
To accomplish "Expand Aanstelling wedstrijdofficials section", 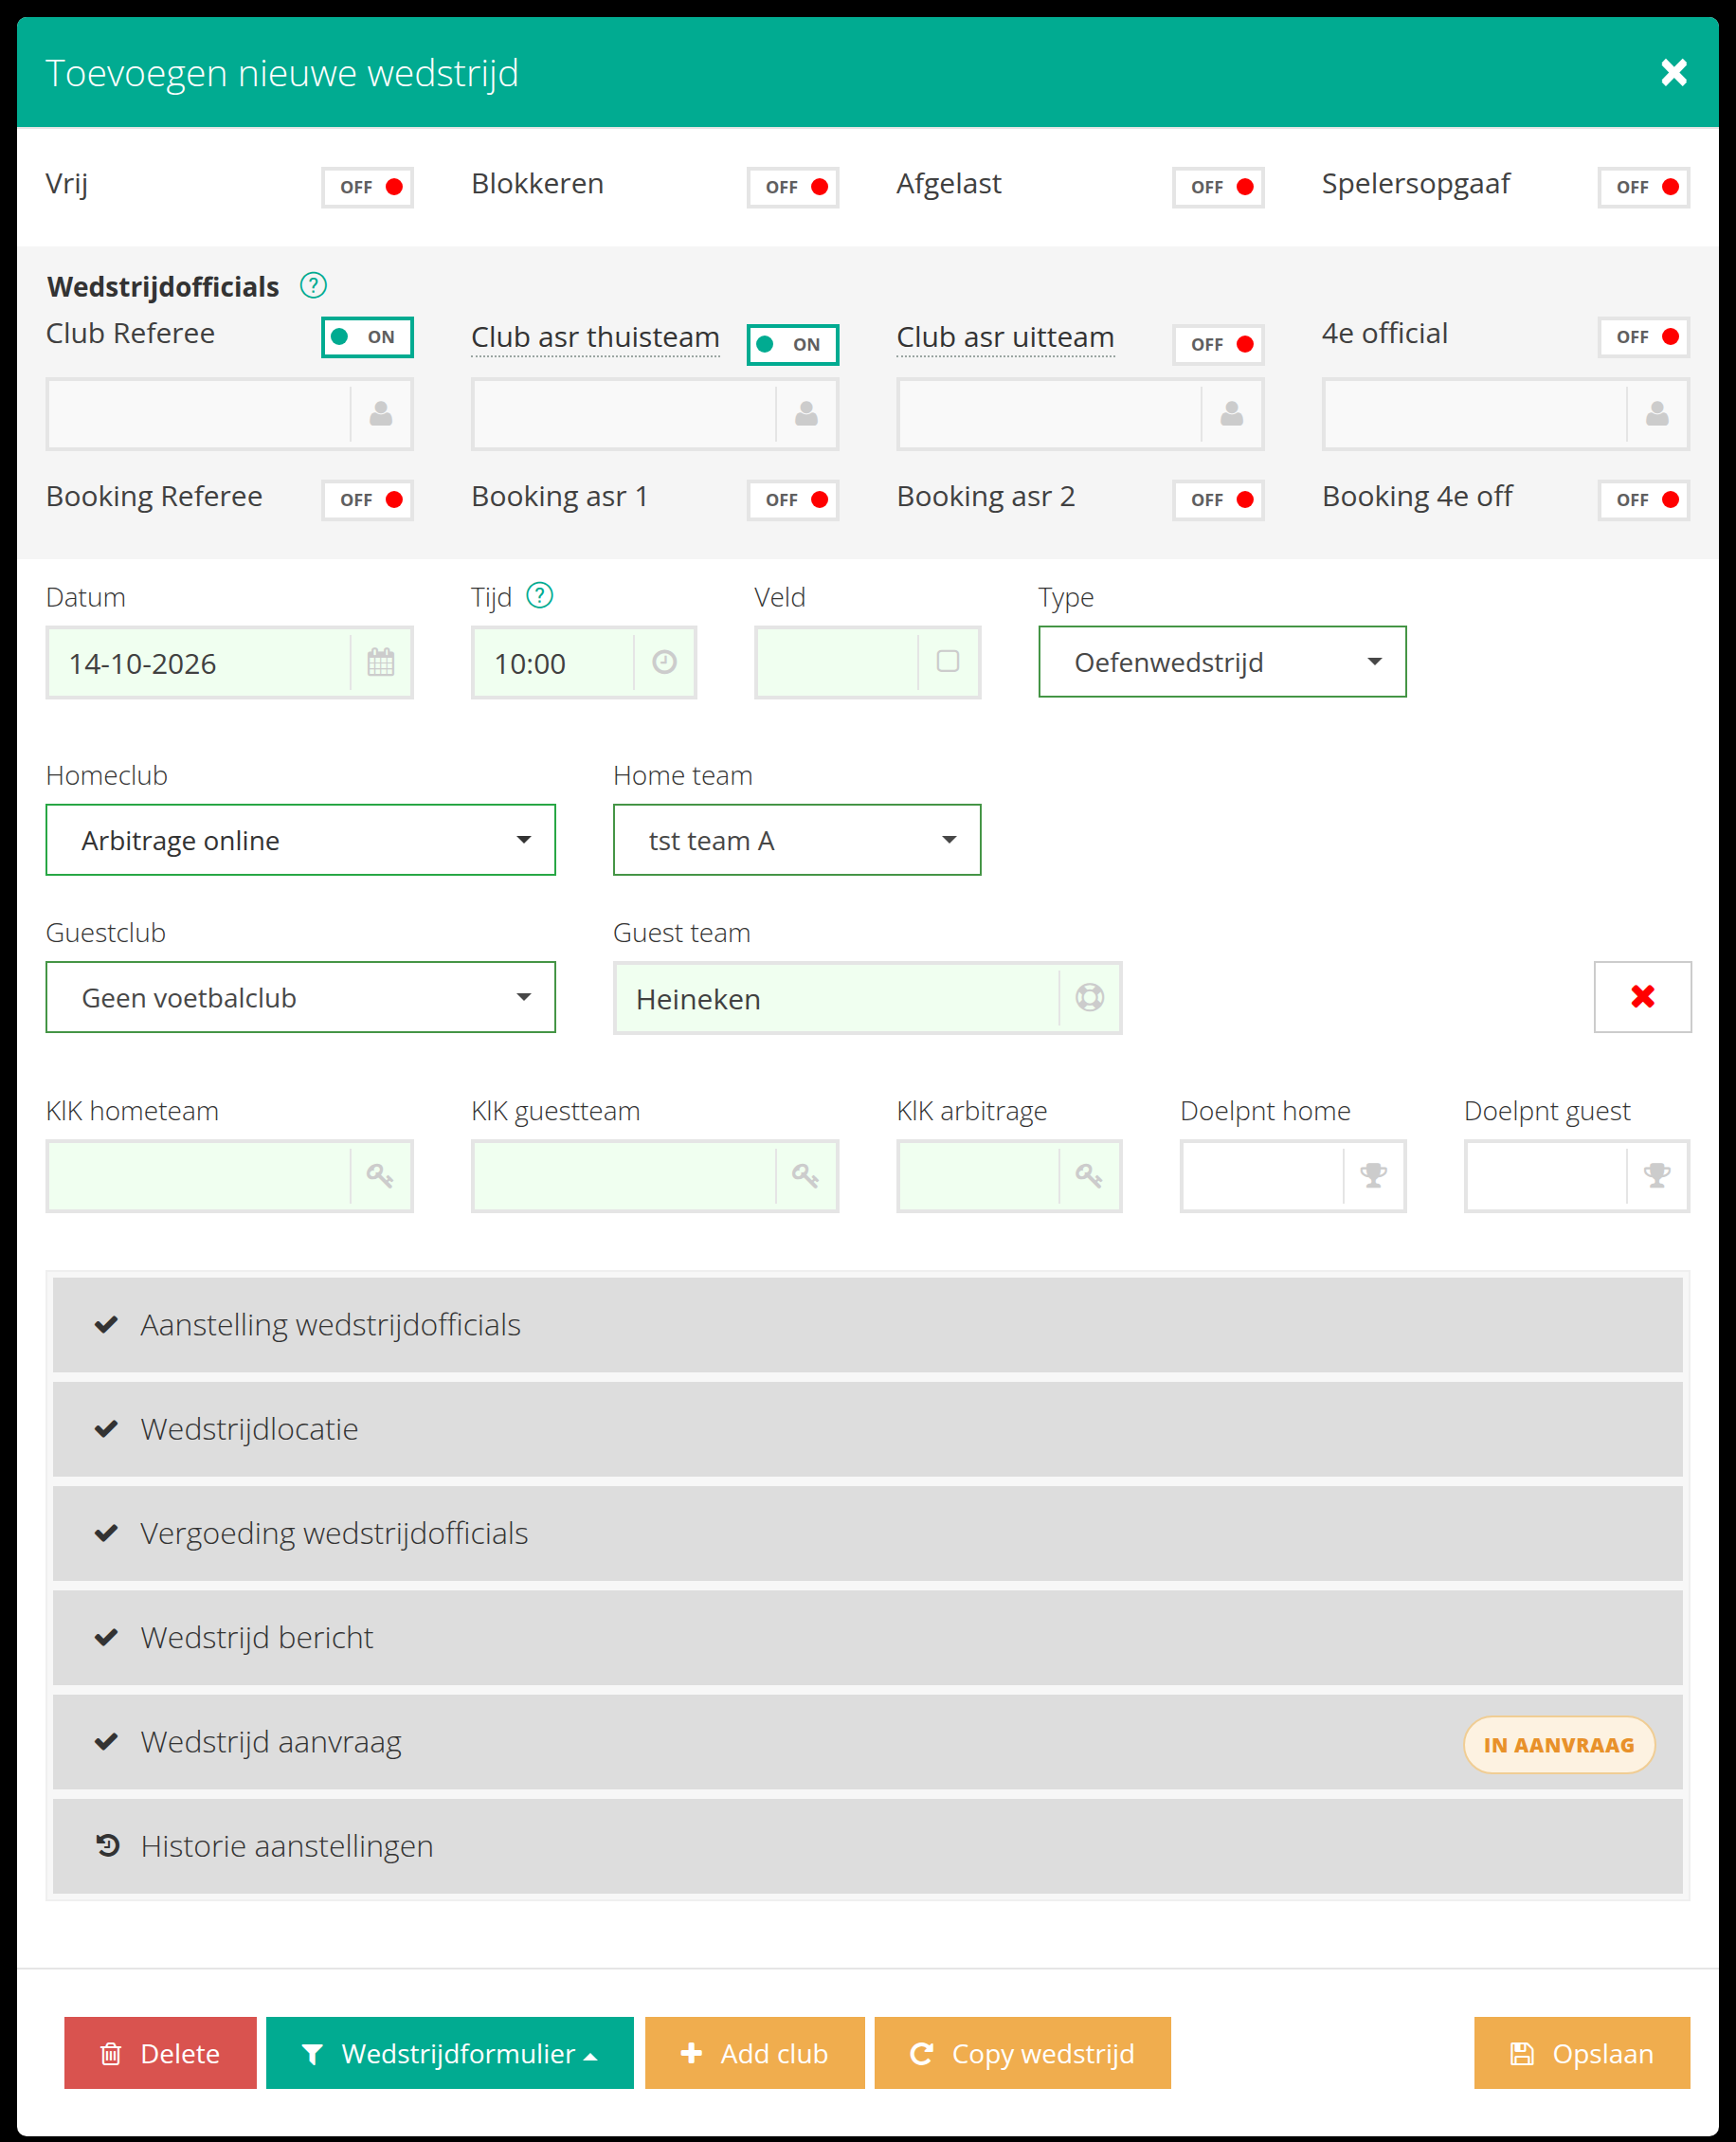I will point(867,1325).
